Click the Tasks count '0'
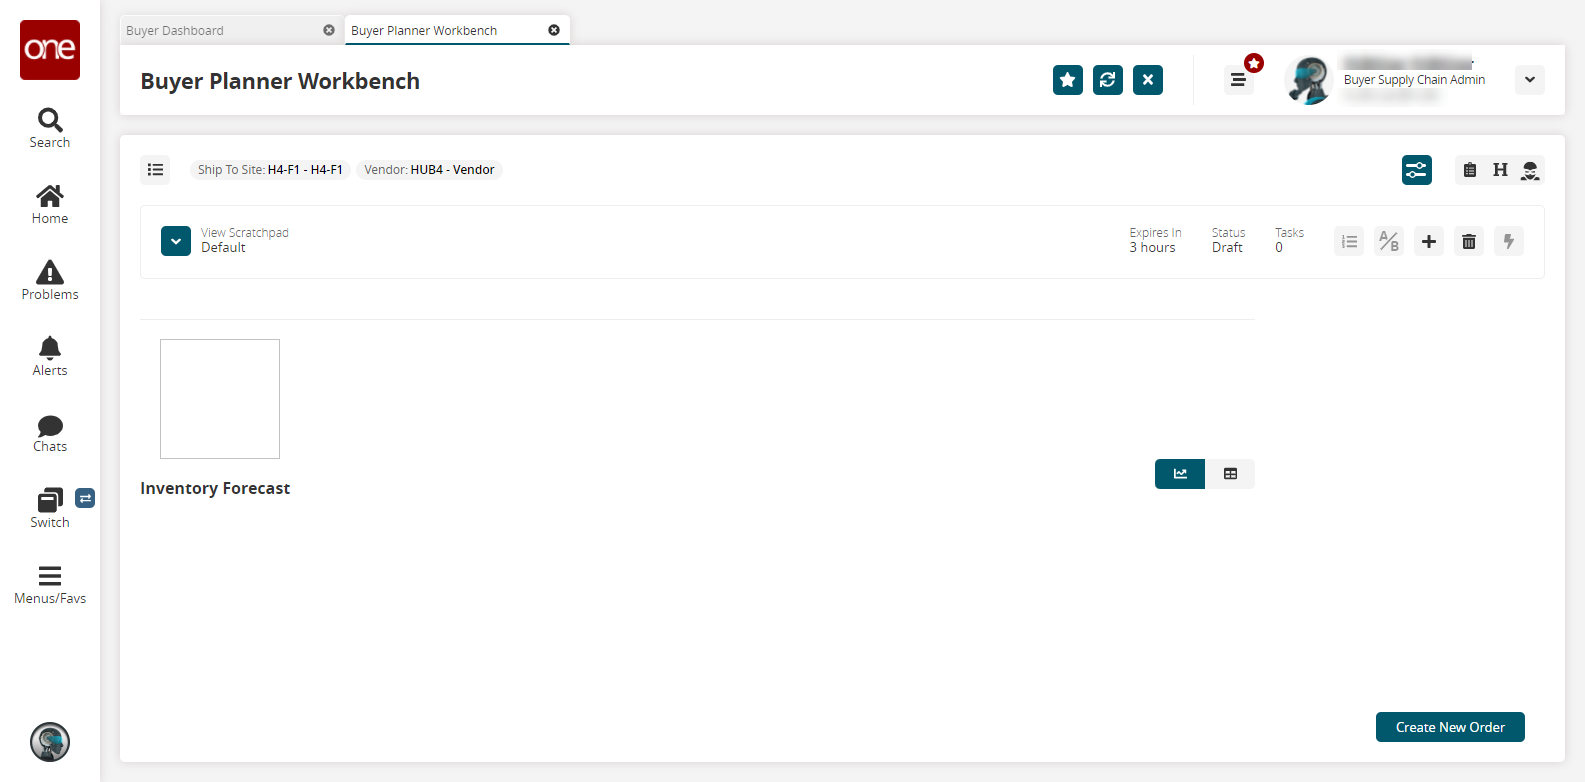This screenshot has width=1585, height=782. [1279, 248]
